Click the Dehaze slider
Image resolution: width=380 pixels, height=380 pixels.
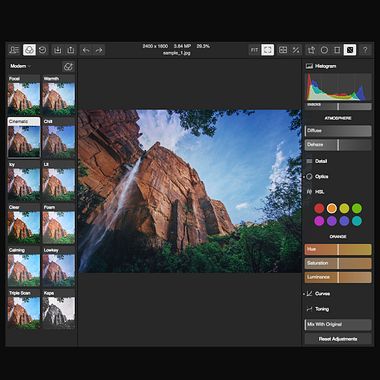tap(338, 145)
